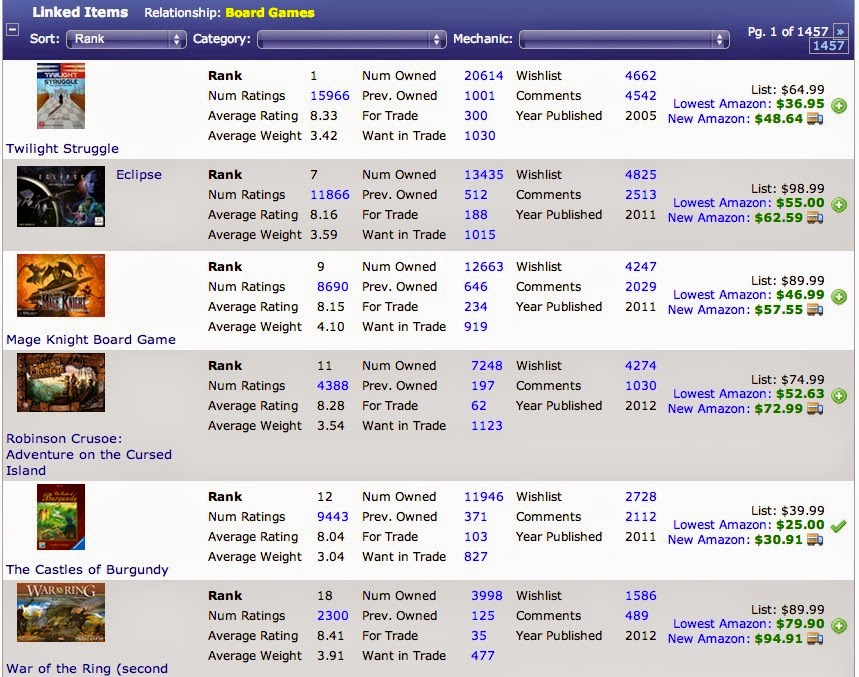The image size is (859, 677).
Task: Click Castles of Burgundy green checkmark icon
Action: click(838, 526)
